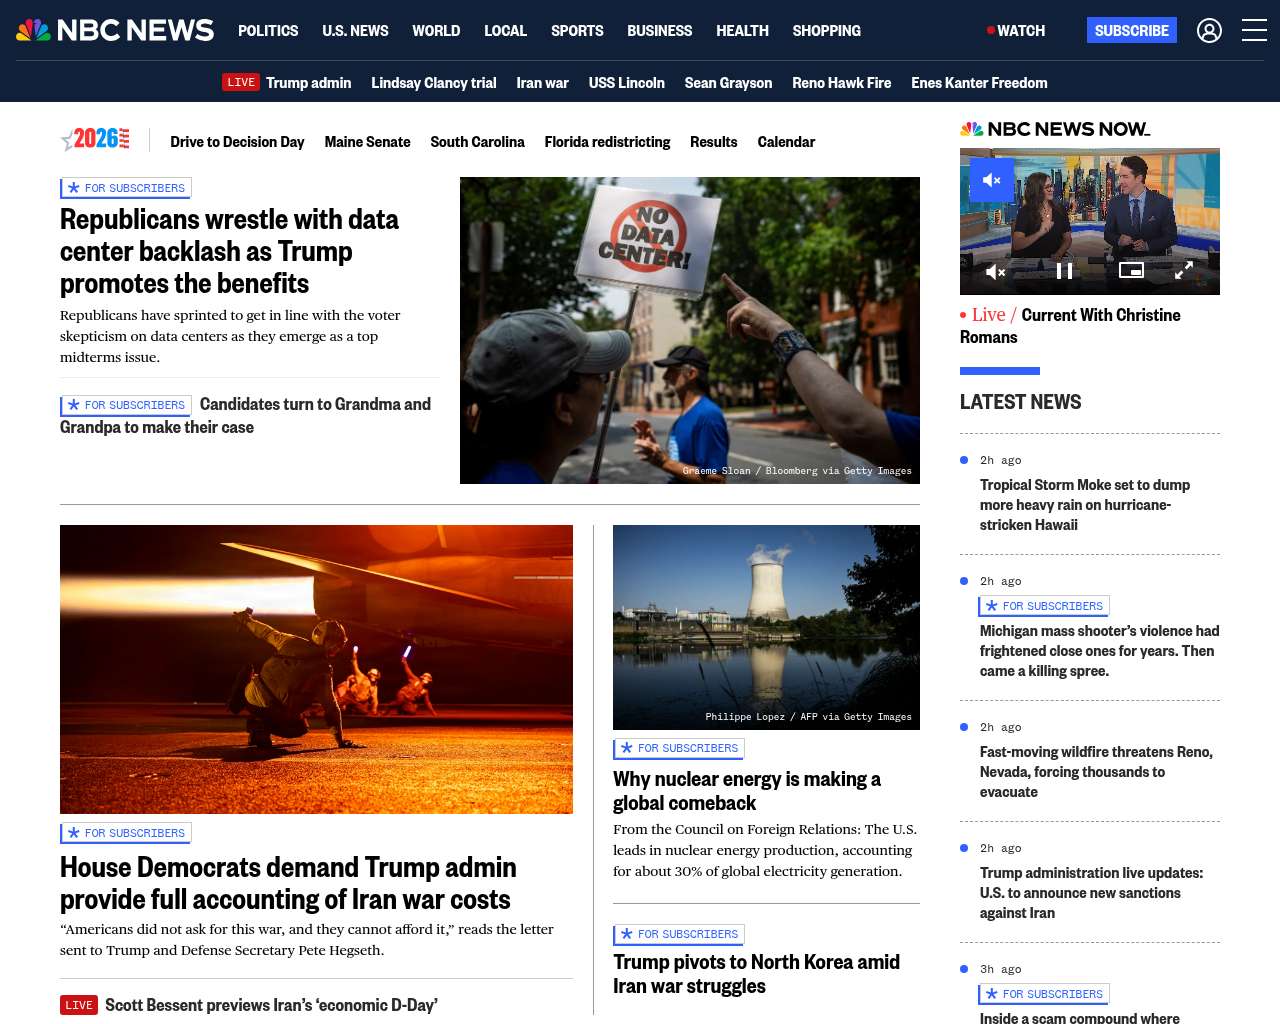The height and width of the screenshot is (1024, 1280).
Task: Pause the NBC News Now live video
Action: 1064,271
